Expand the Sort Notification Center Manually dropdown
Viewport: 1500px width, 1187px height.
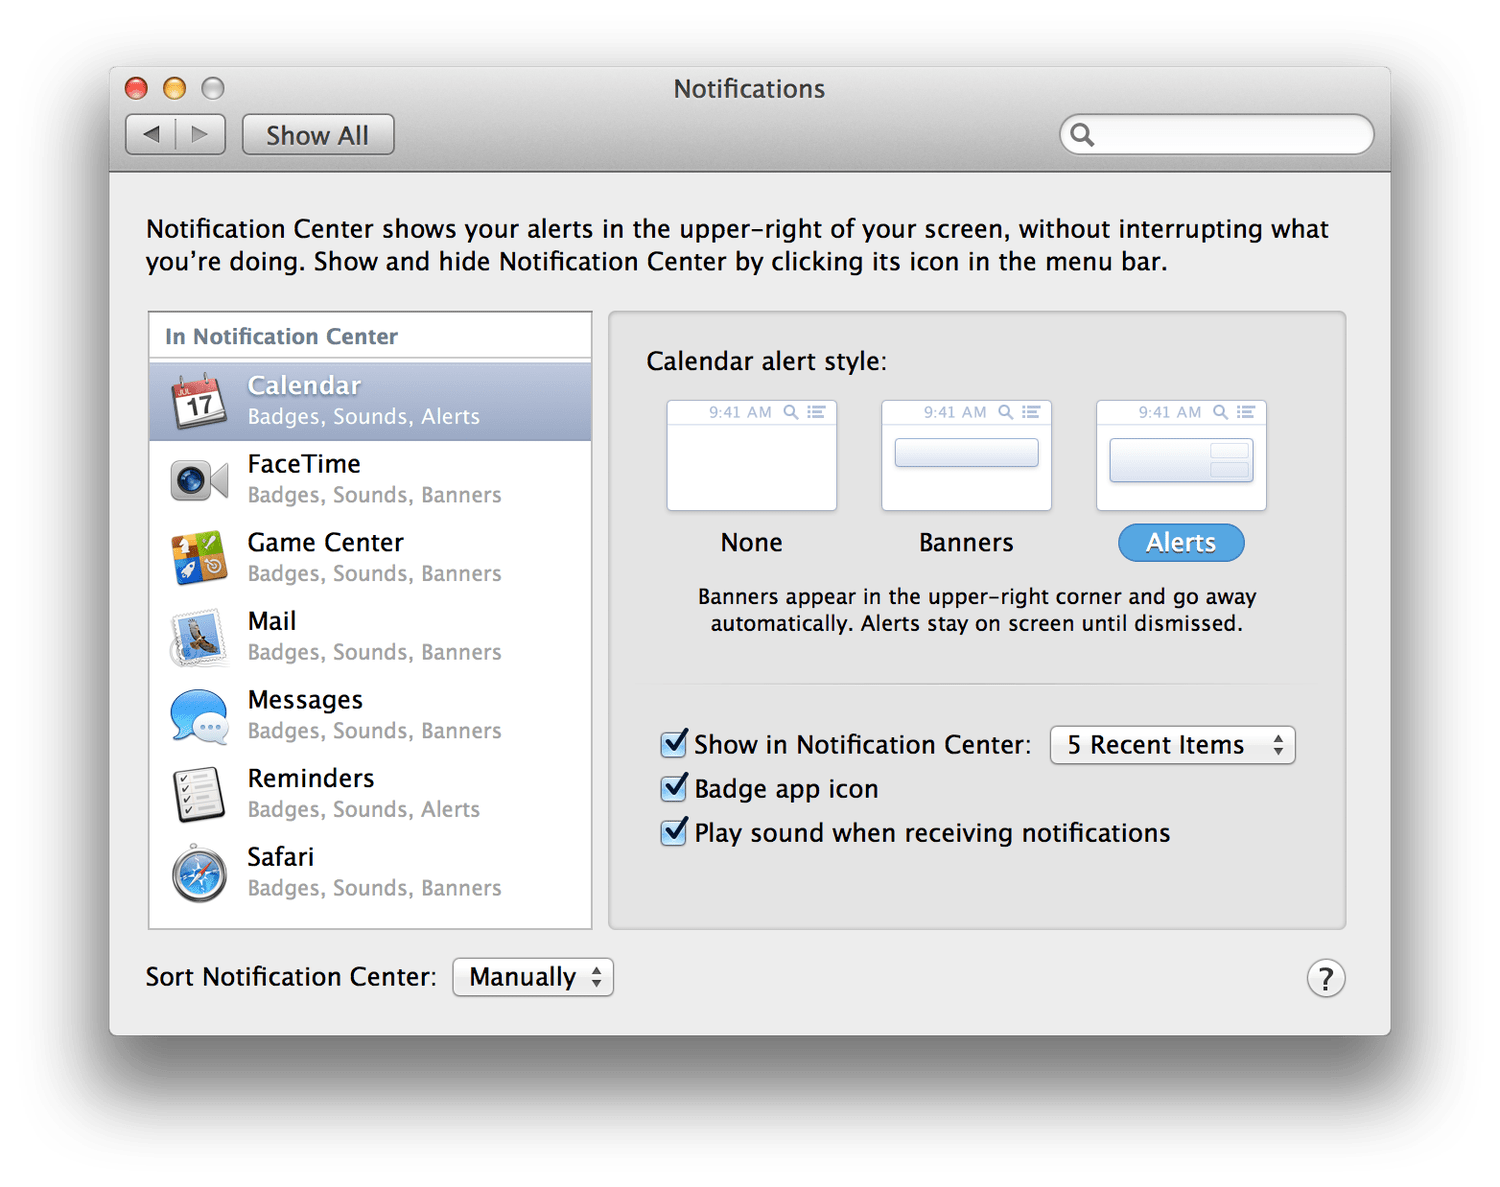(533, 977)
